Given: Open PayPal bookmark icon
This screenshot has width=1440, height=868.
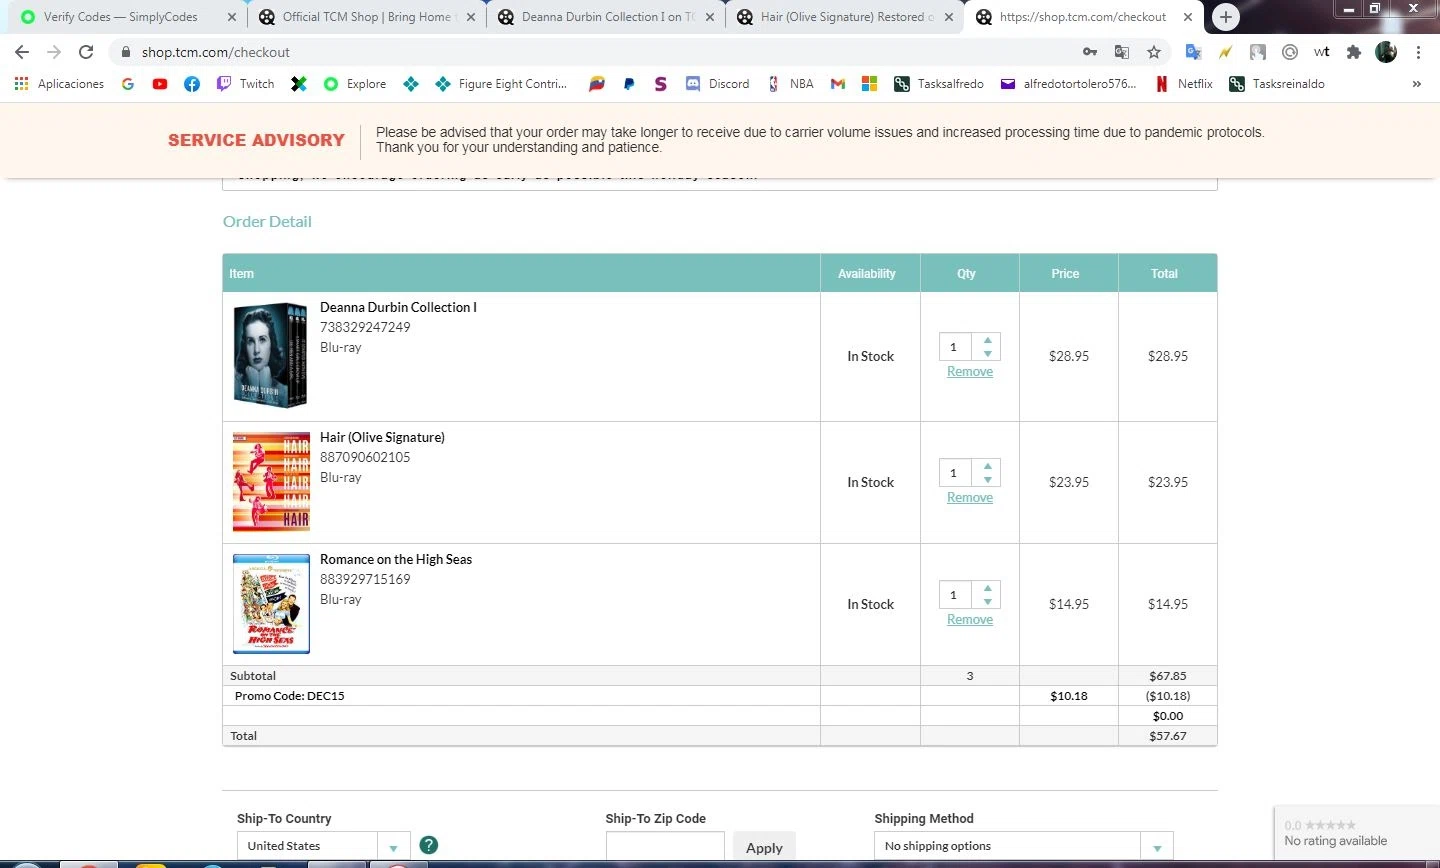Looking at the screenshot, I should [628, 84].
